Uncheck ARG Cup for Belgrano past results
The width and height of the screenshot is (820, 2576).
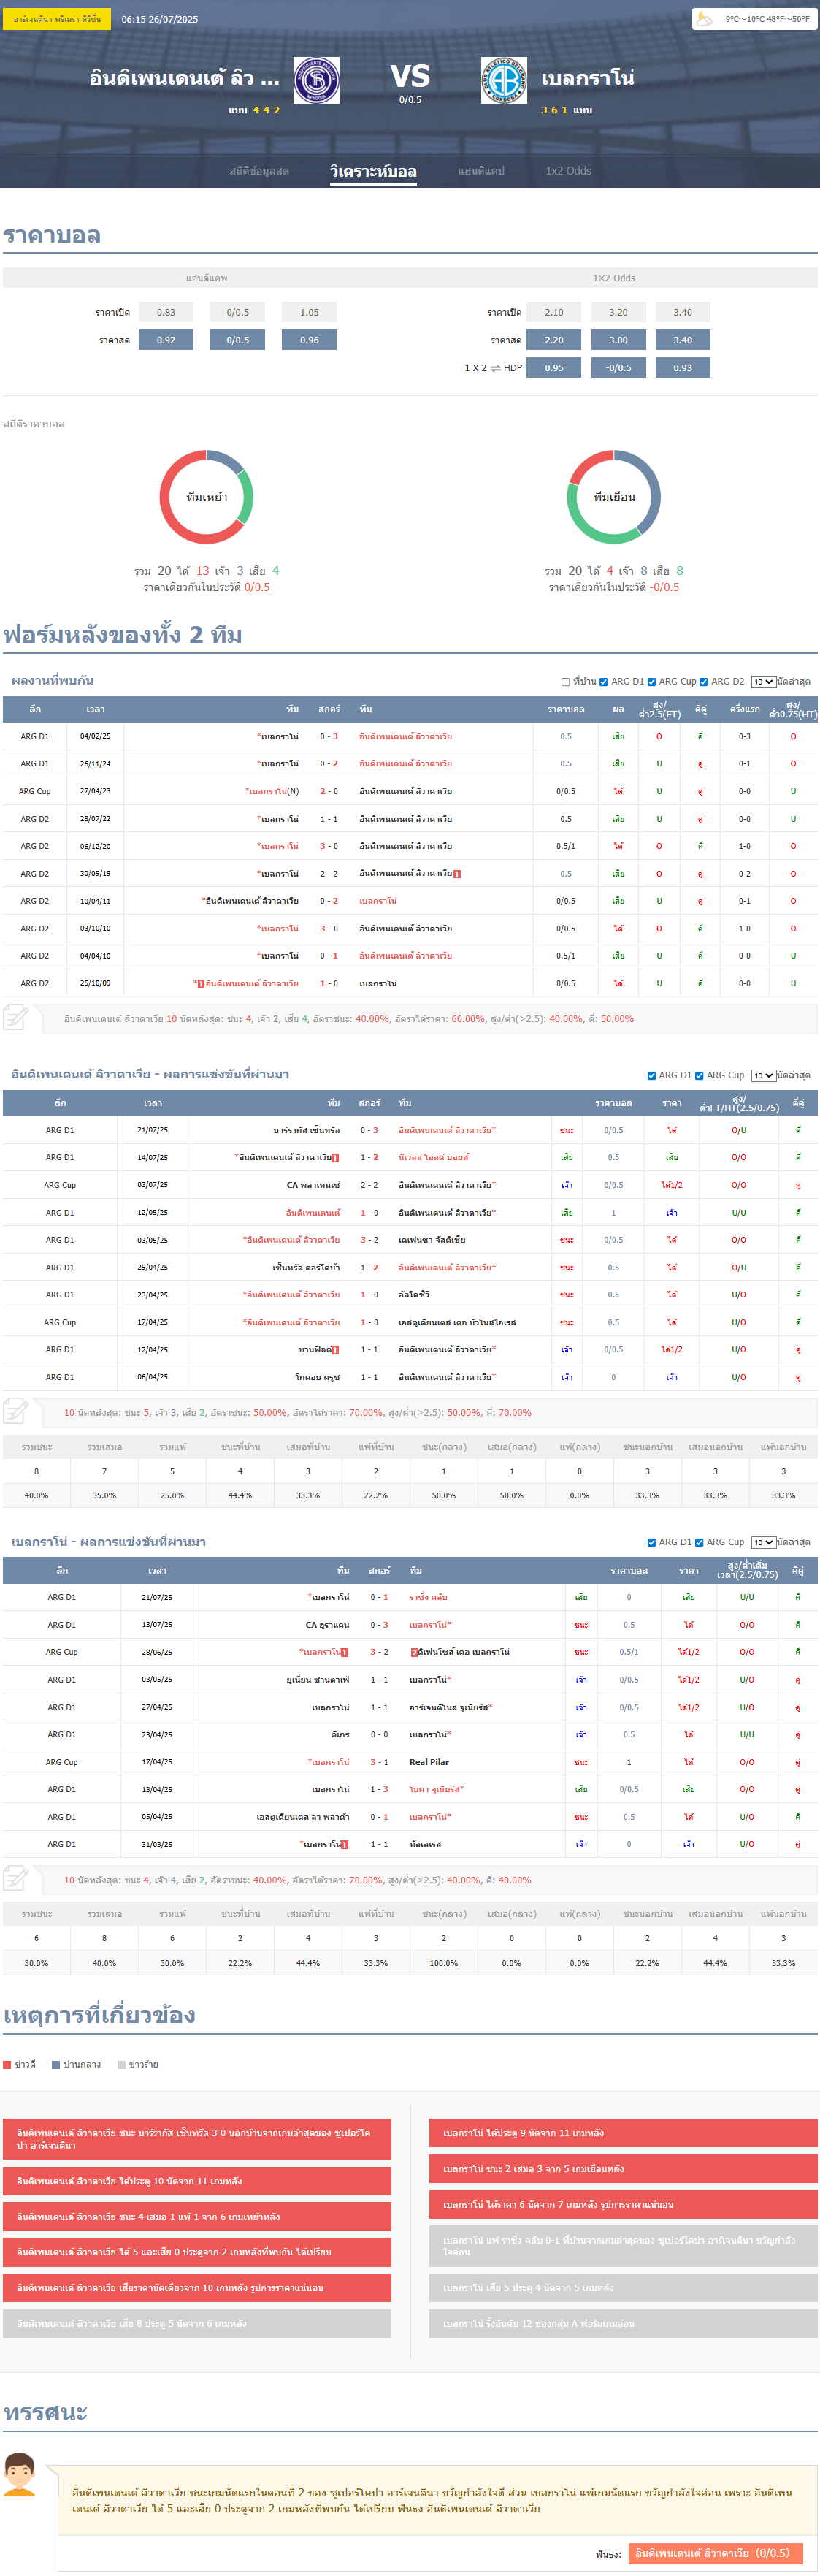point(699,1543)
